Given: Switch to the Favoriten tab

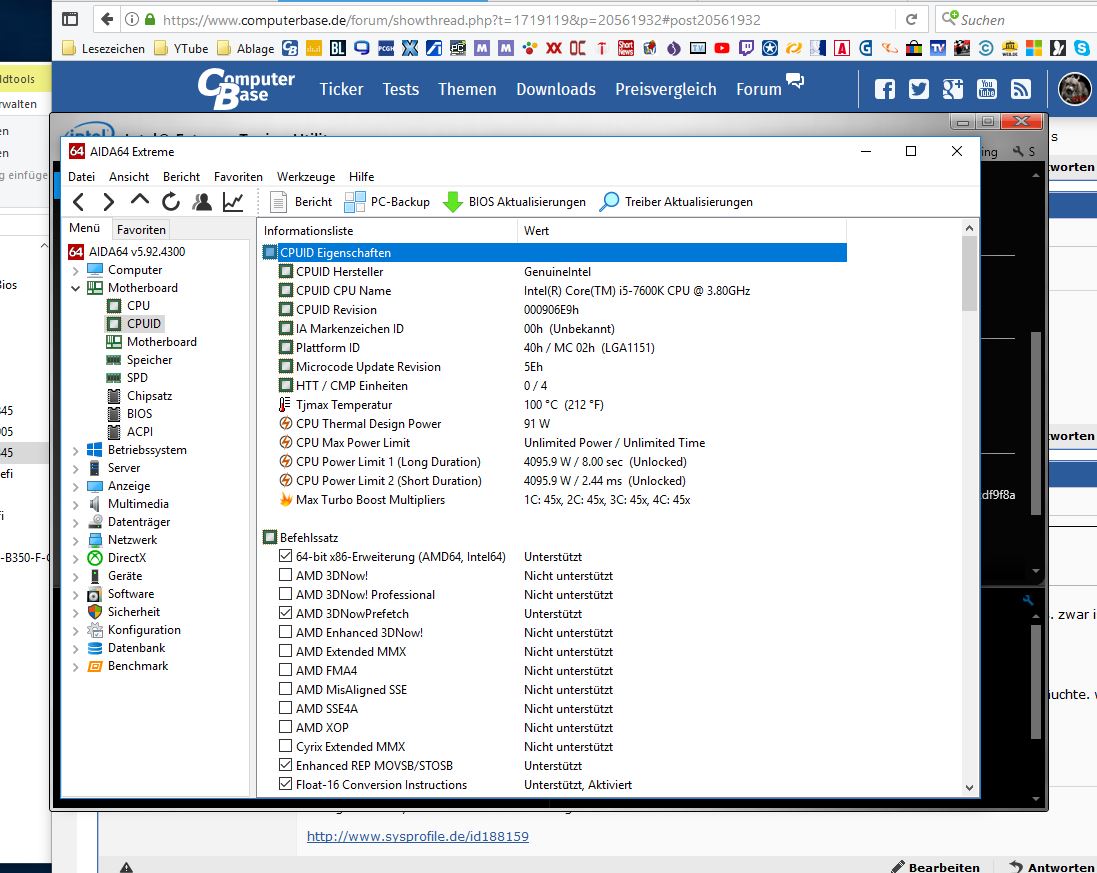Looking at the screenshot, I should [x=141, y=229].
